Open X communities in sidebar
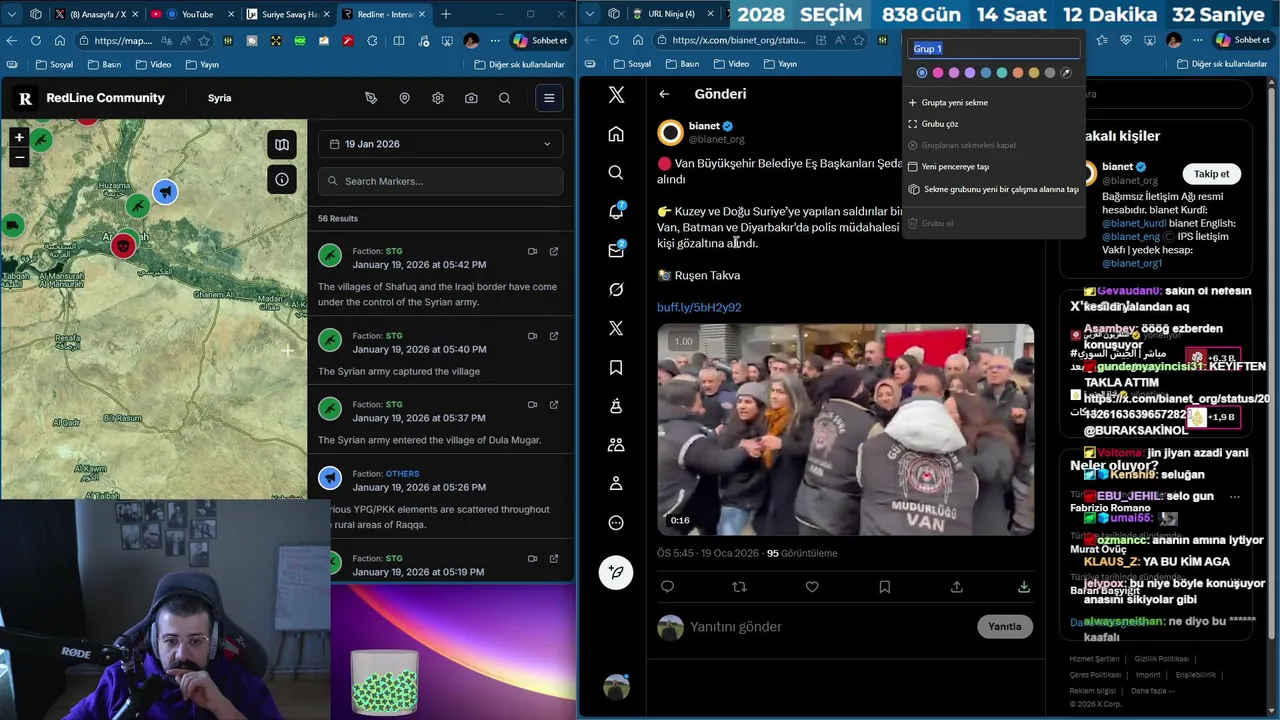Screen dimensions: 1280x720 coord(616,445)
